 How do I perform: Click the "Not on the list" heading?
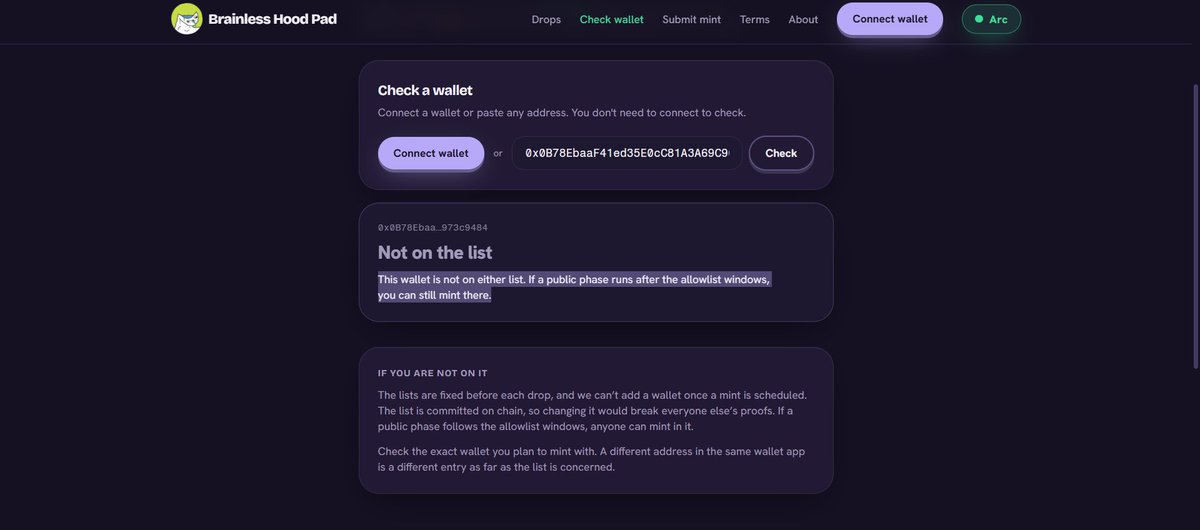[435, 253]
